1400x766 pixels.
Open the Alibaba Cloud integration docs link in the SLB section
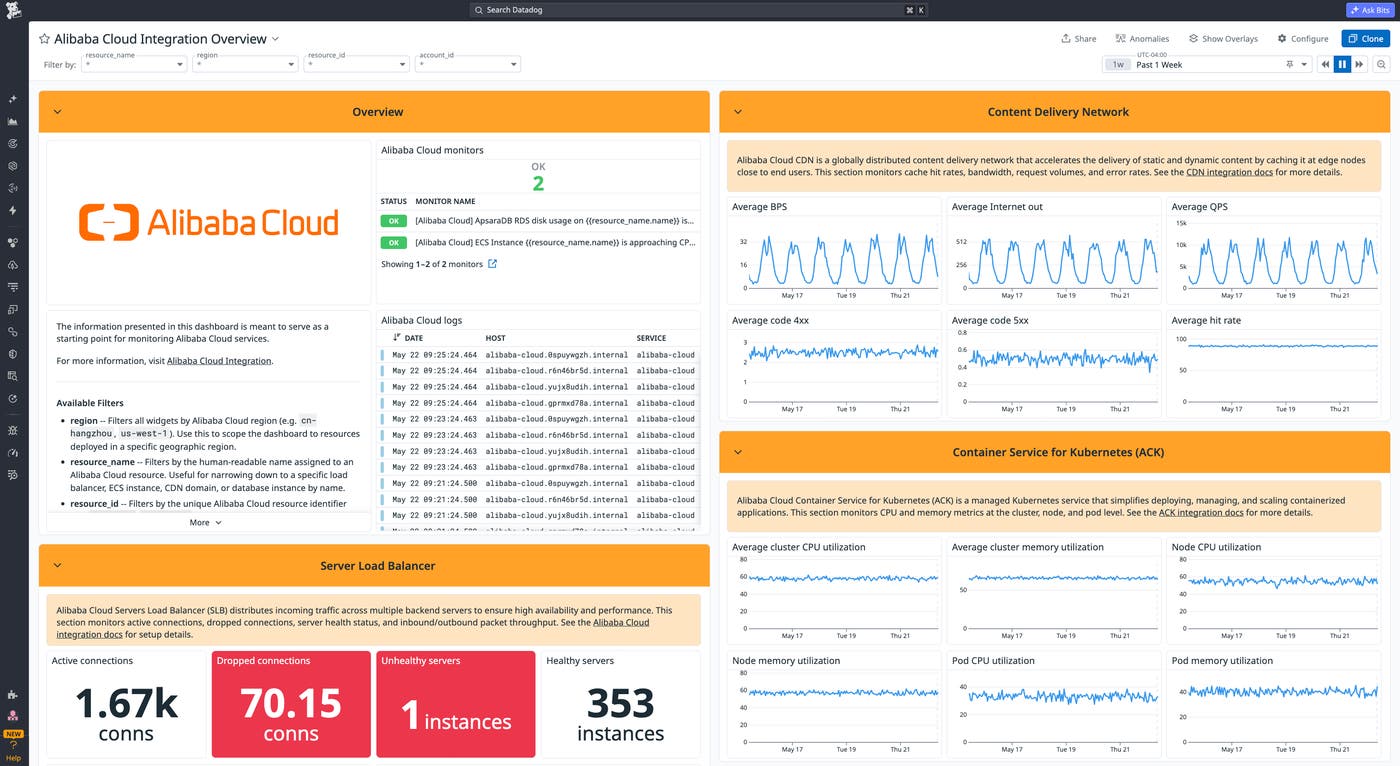click(x=621, y=622)
